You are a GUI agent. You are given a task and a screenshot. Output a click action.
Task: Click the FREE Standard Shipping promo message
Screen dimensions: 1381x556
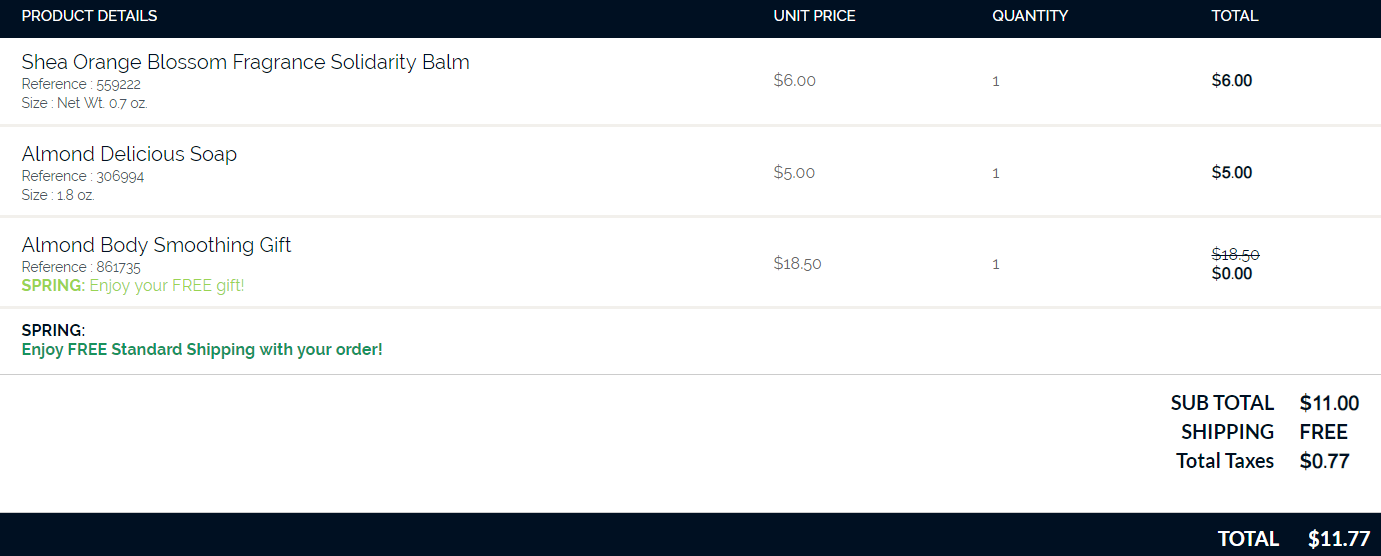tap(202, 350)
